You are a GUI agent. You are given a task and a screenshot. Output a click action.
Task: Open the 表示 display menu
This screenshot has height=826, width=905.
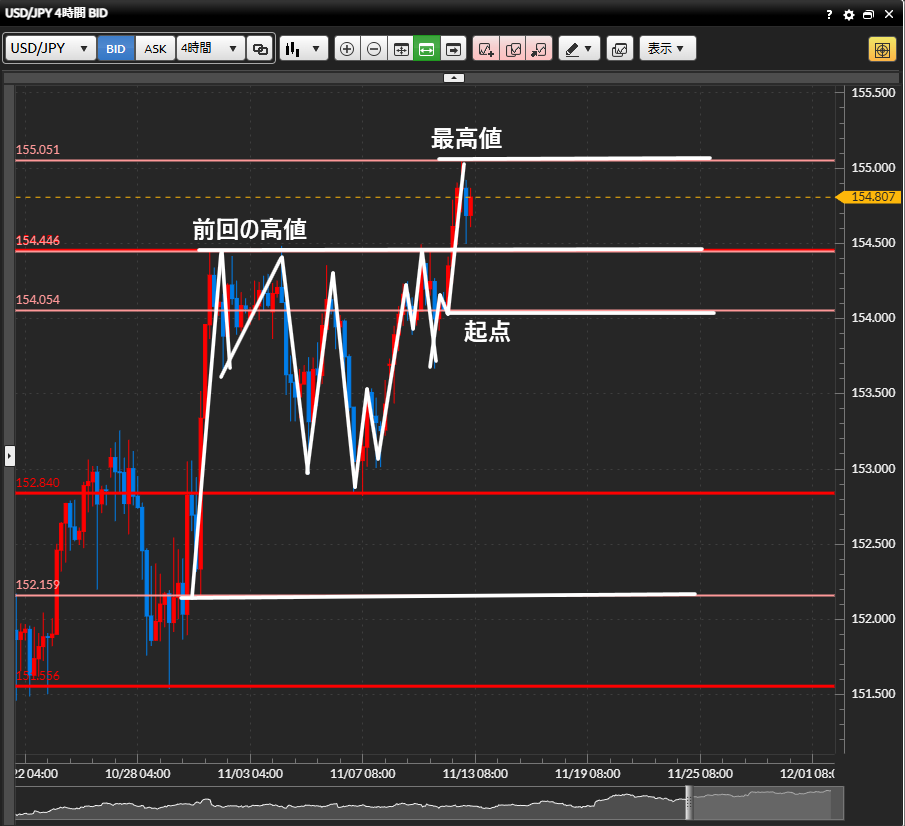pyautogui.click(x=666, y=49)
